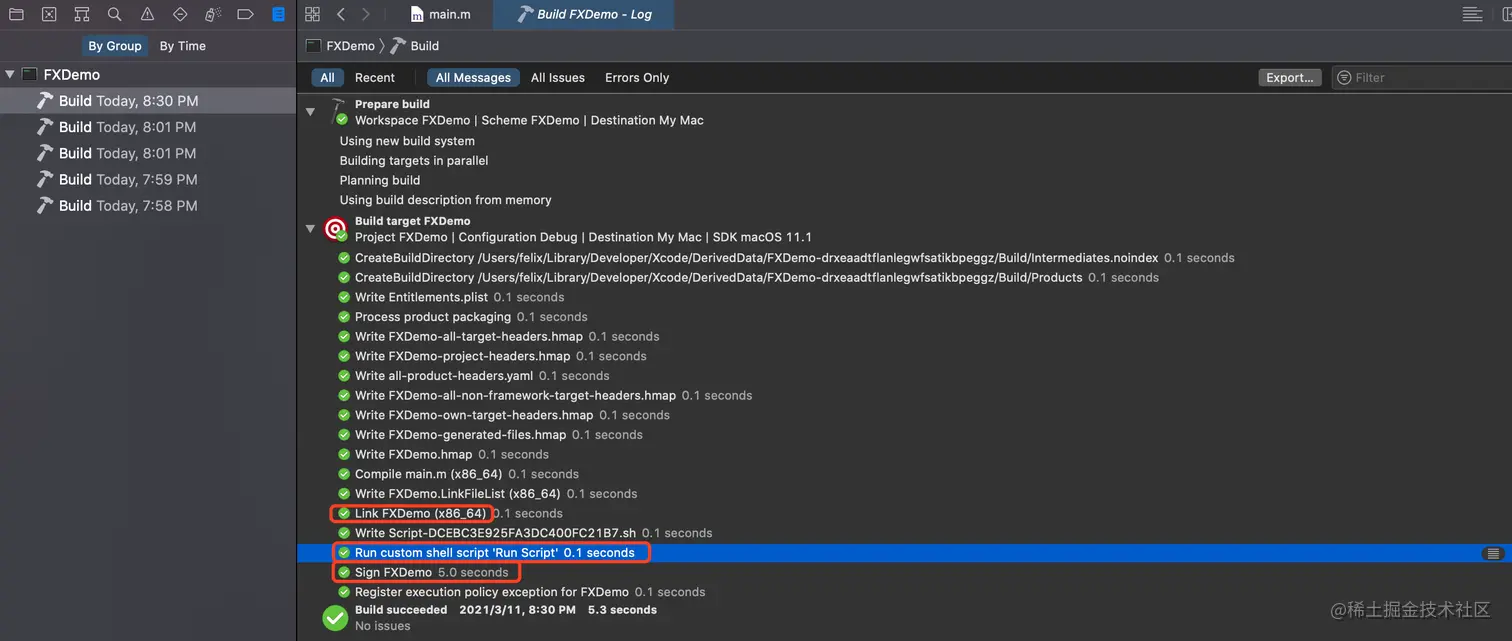This screenshot has width=1512, height=641.
Task: Show All Messages in log
Action: (x=473, y=77)
